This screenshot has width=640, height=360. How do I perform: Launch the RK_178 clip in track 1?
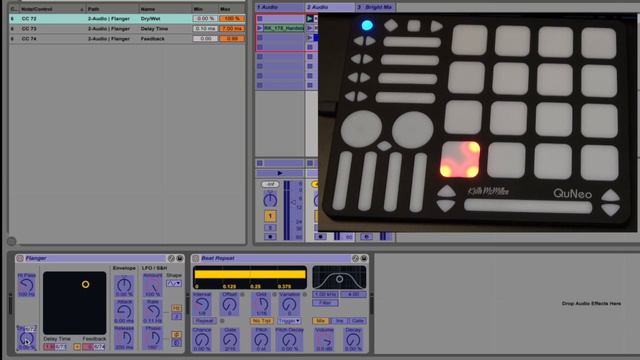260,28
